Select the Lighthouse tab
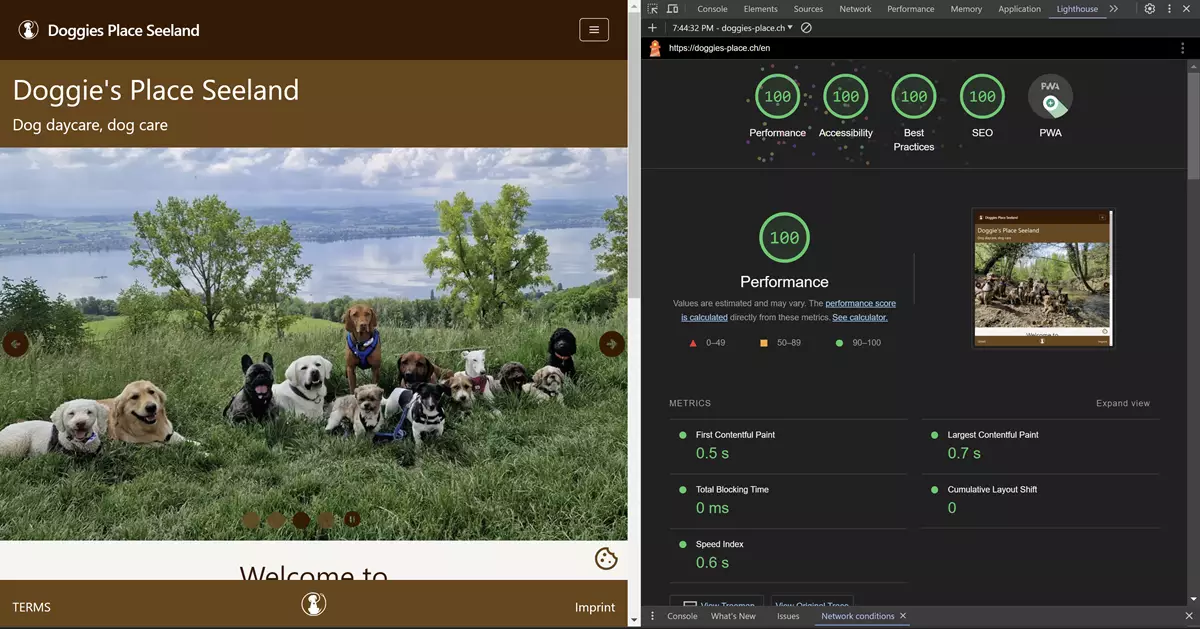This screenshot has height=629, width=1200. (x=1077, y=9)
